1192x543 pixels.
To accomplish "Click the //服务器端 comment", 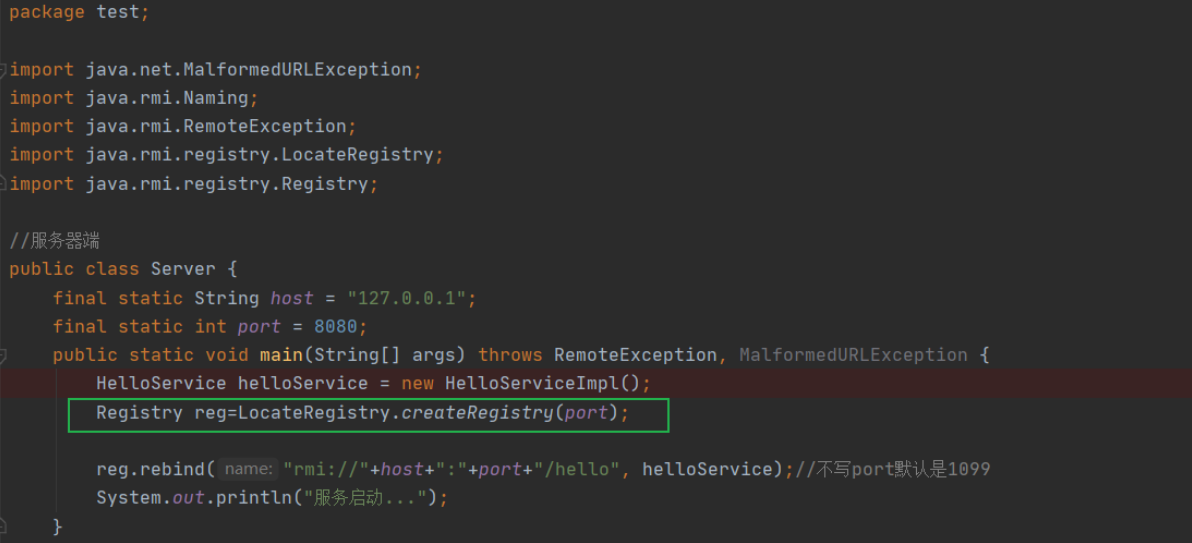I will (x=55, y=242).
